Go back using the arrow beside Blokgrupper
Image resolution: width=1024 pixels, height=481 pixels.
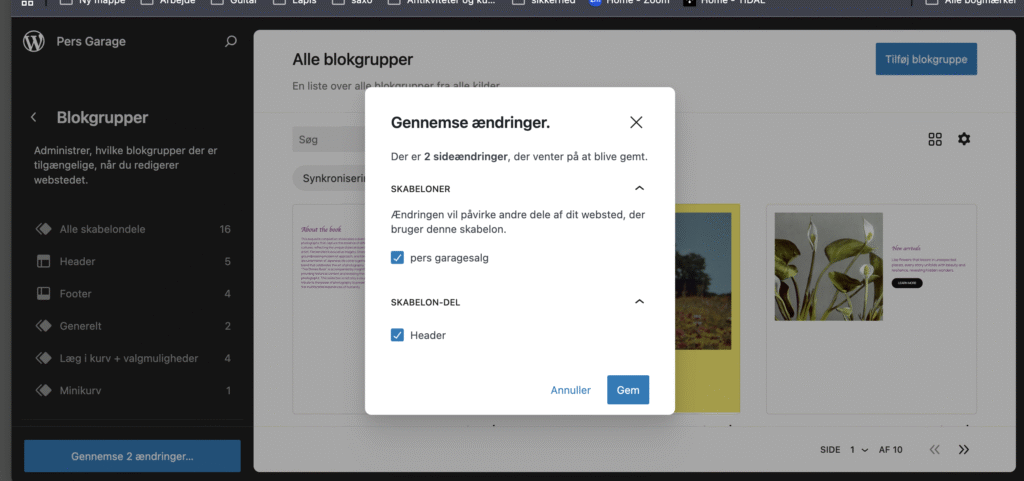click(34, 117)
